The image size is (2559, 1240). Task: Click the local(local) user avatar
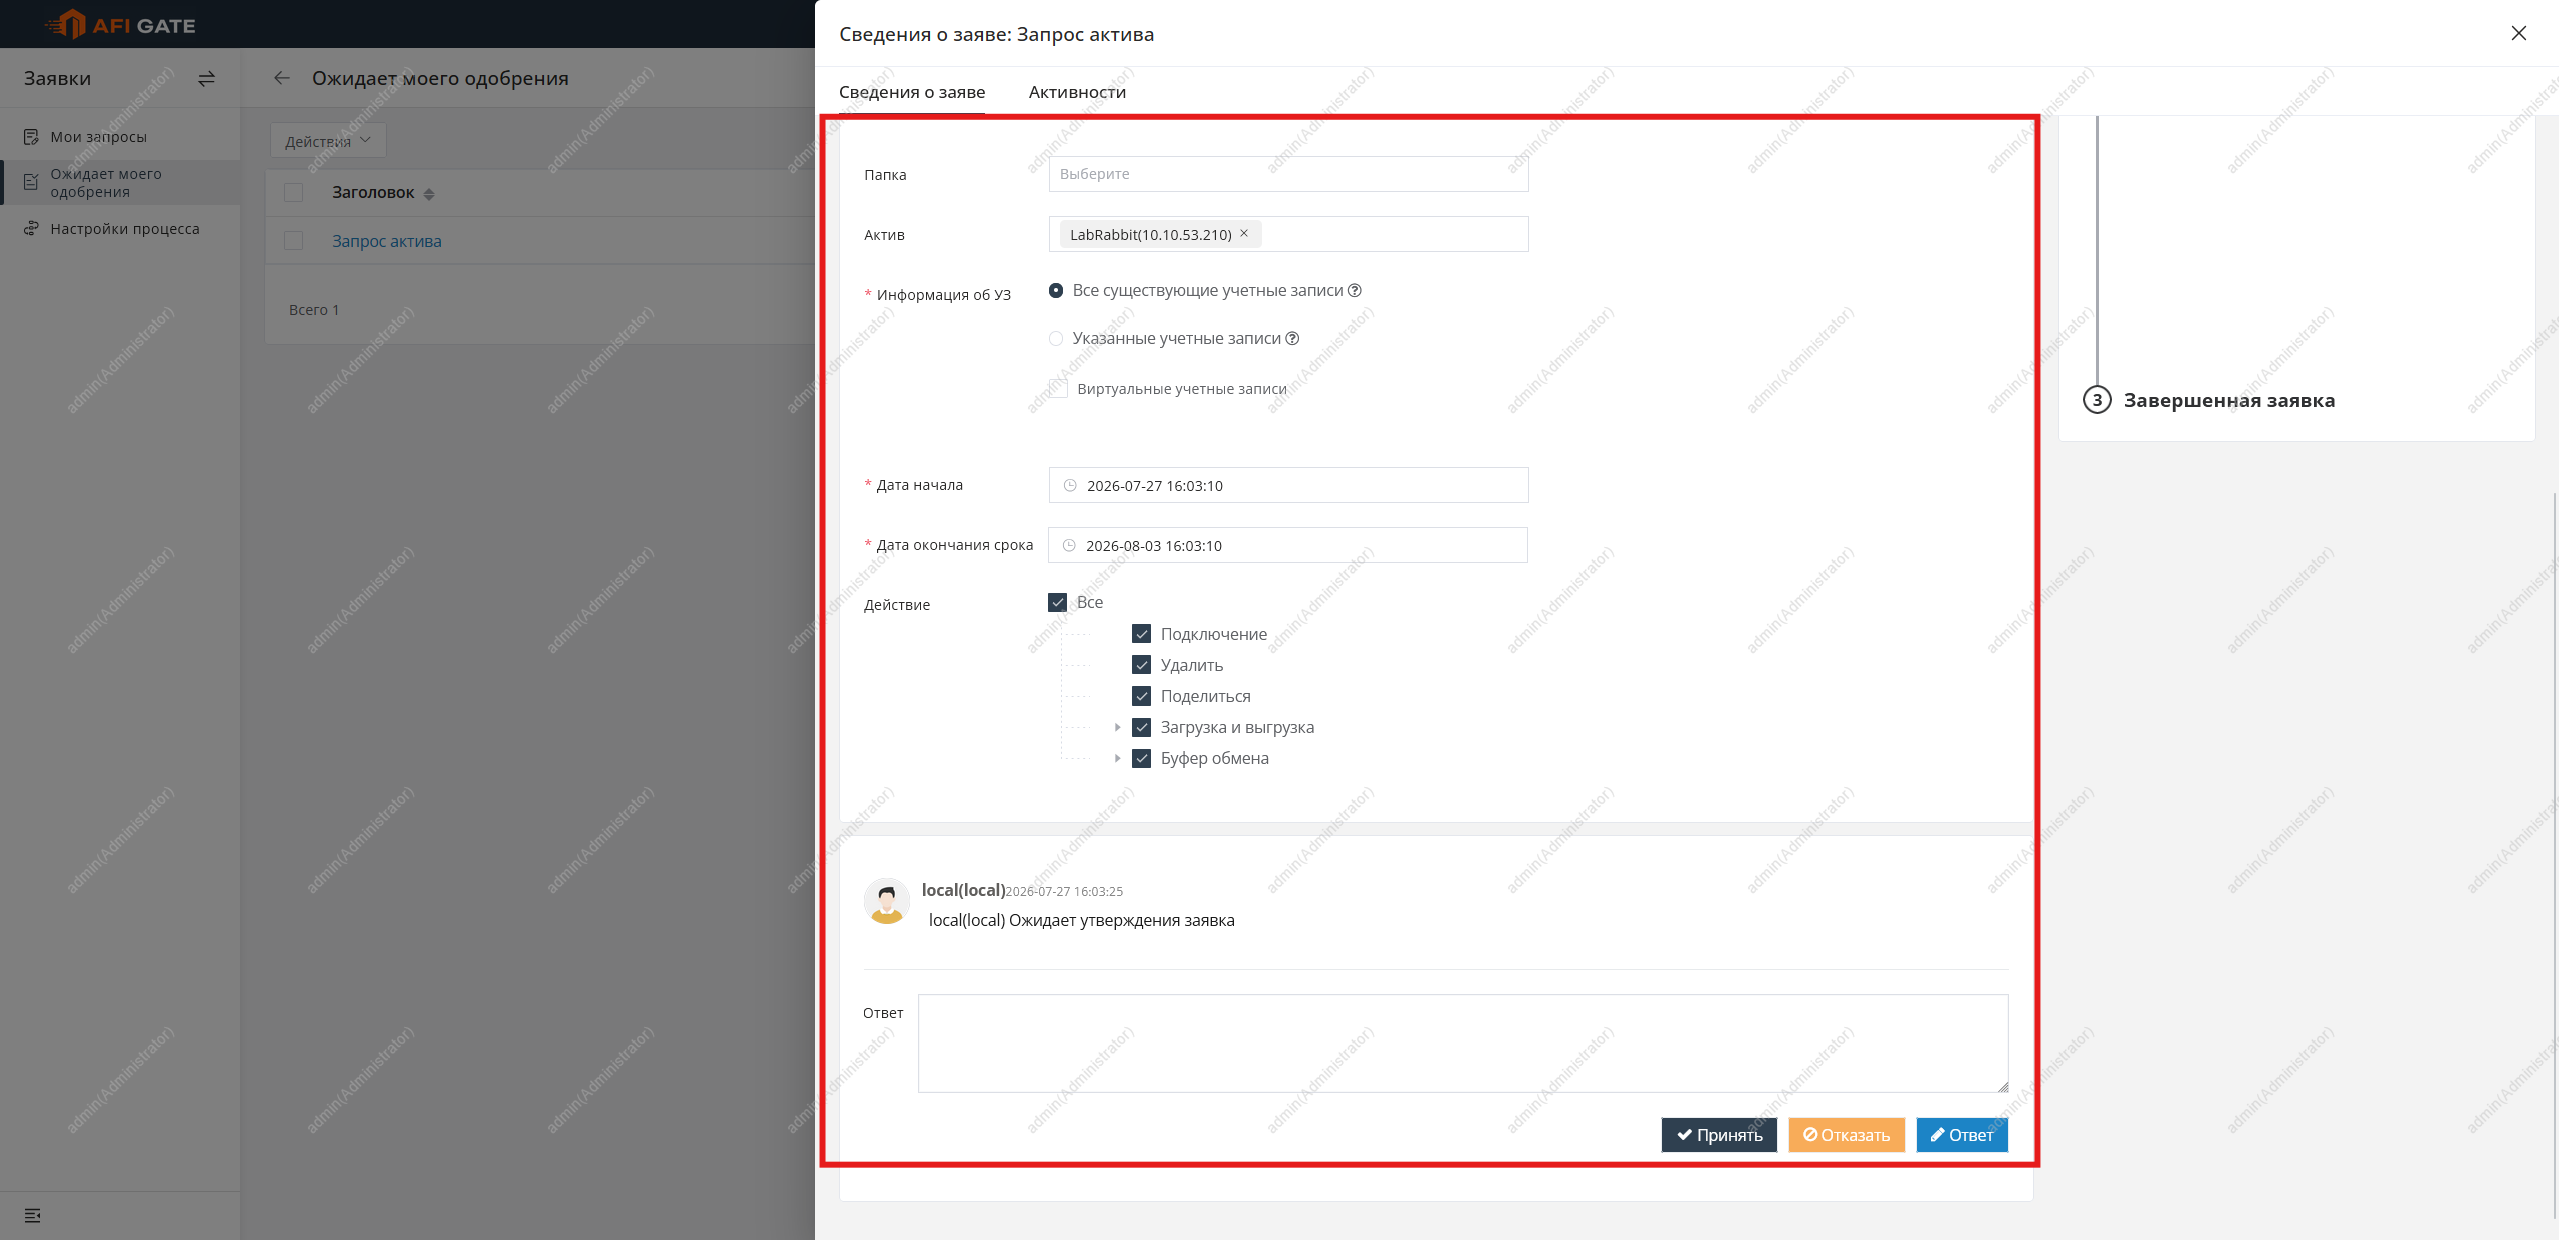click(x=886, y=901)
